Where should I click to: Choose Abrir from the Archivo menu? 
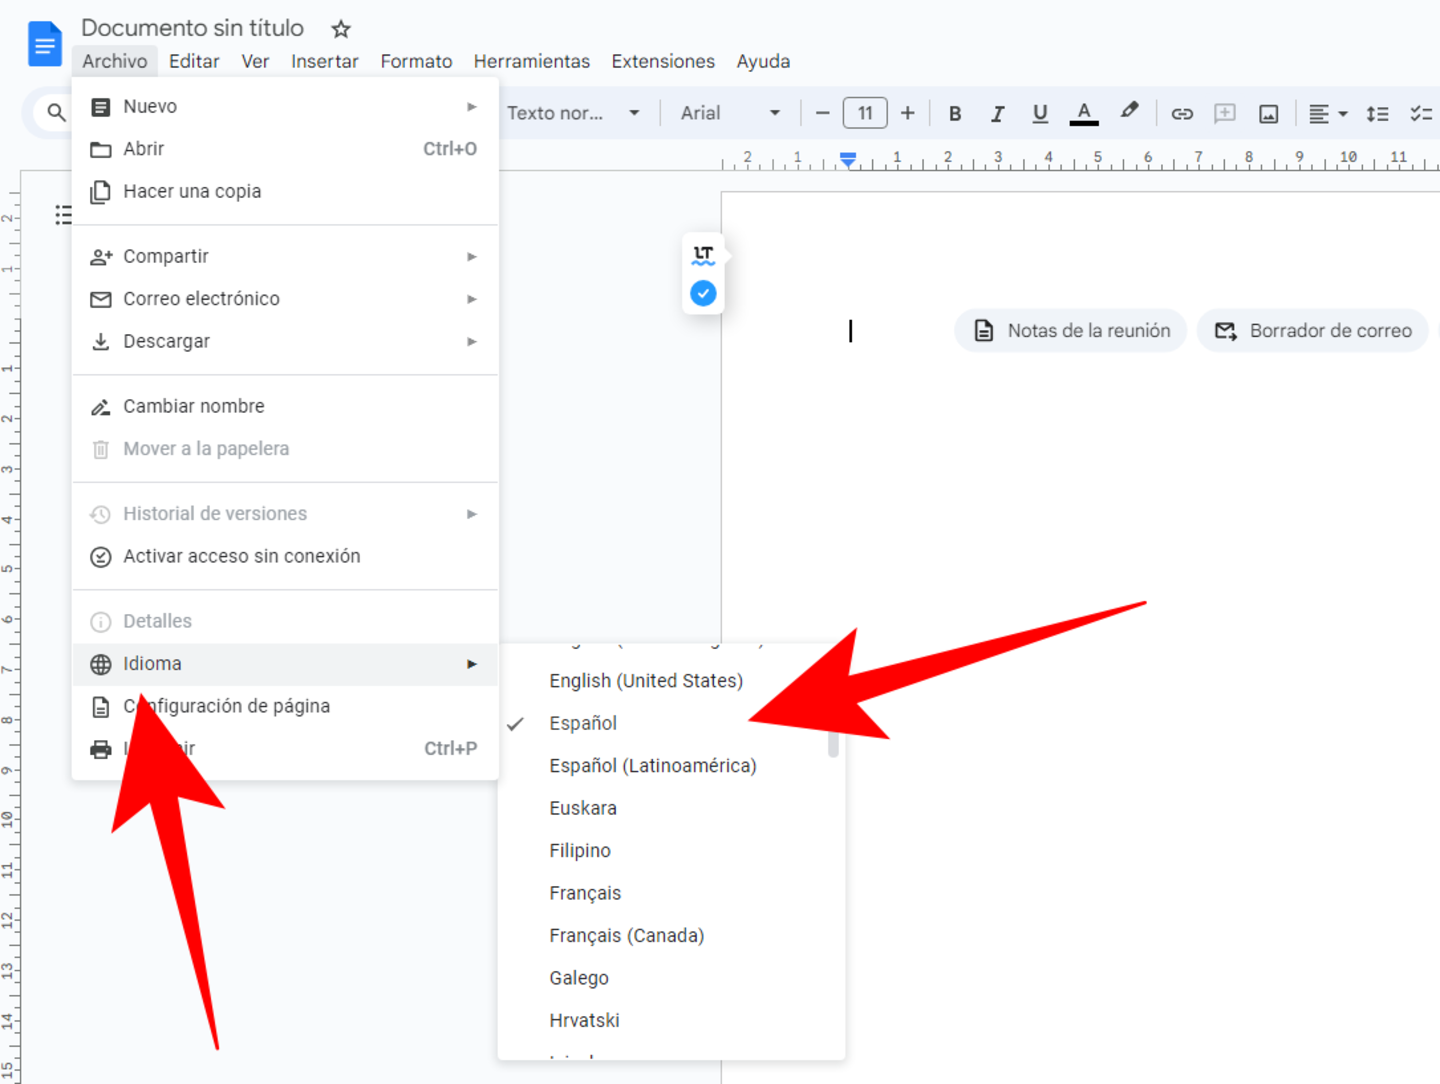click(x=285, y=149)
